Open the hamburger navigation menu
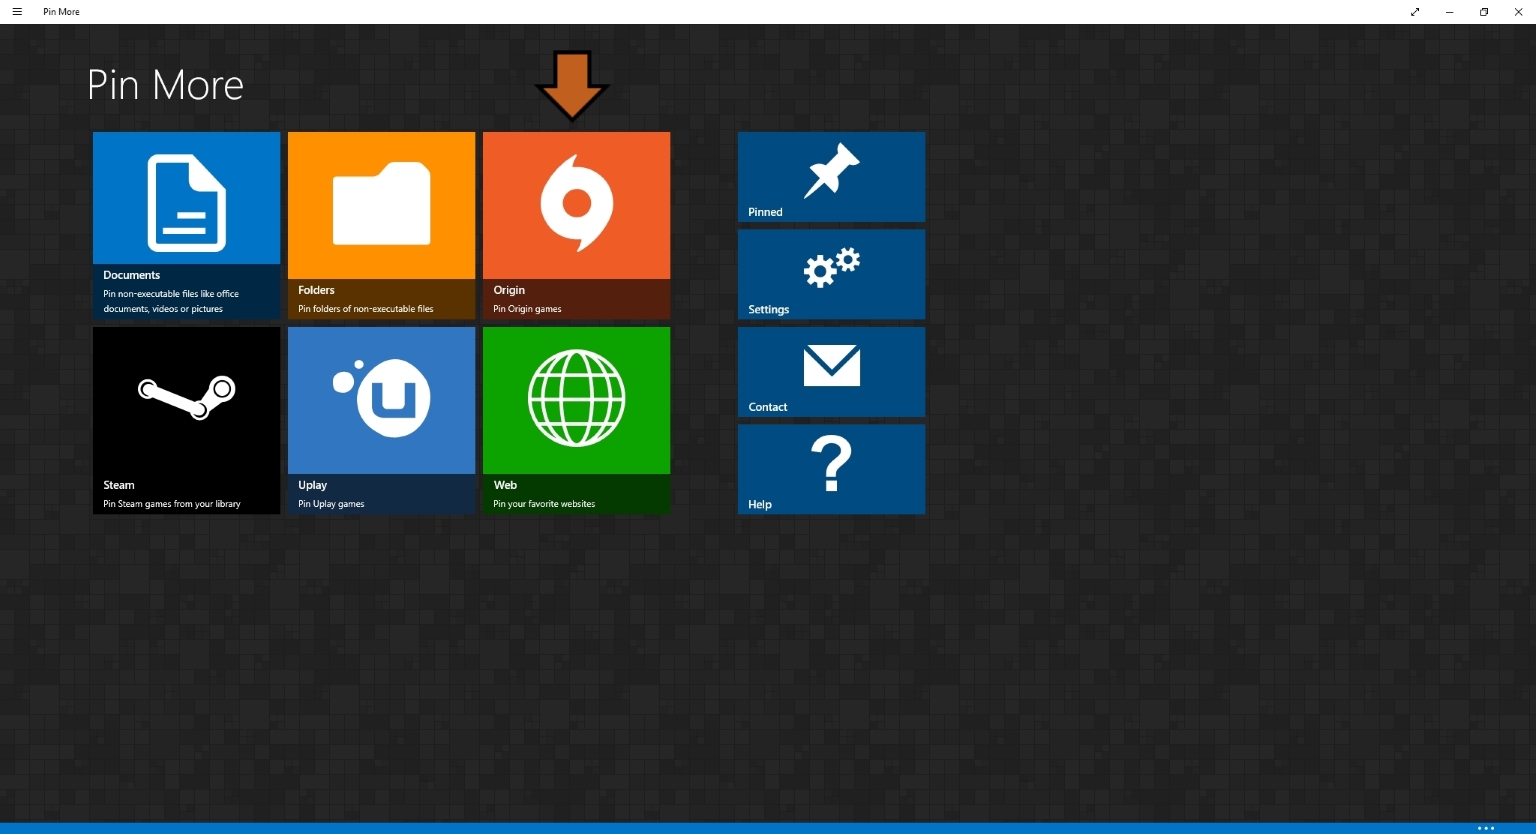 point(17,11)
